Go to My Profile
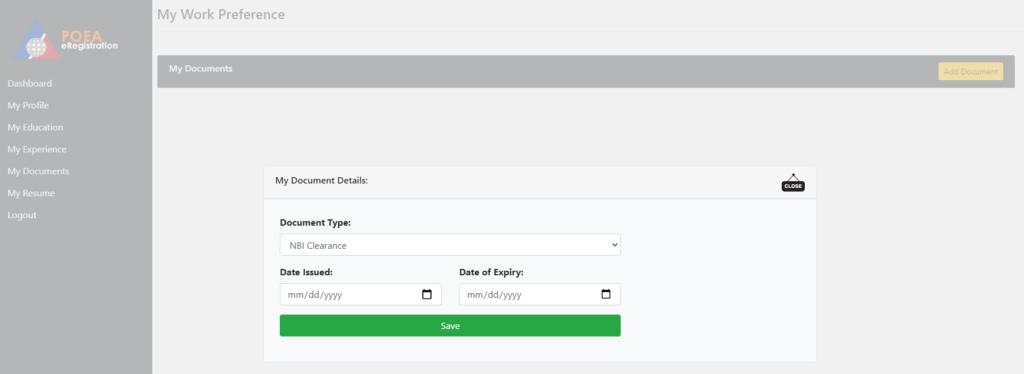Viewport: 1024px width, 374px height. (28, 106)
